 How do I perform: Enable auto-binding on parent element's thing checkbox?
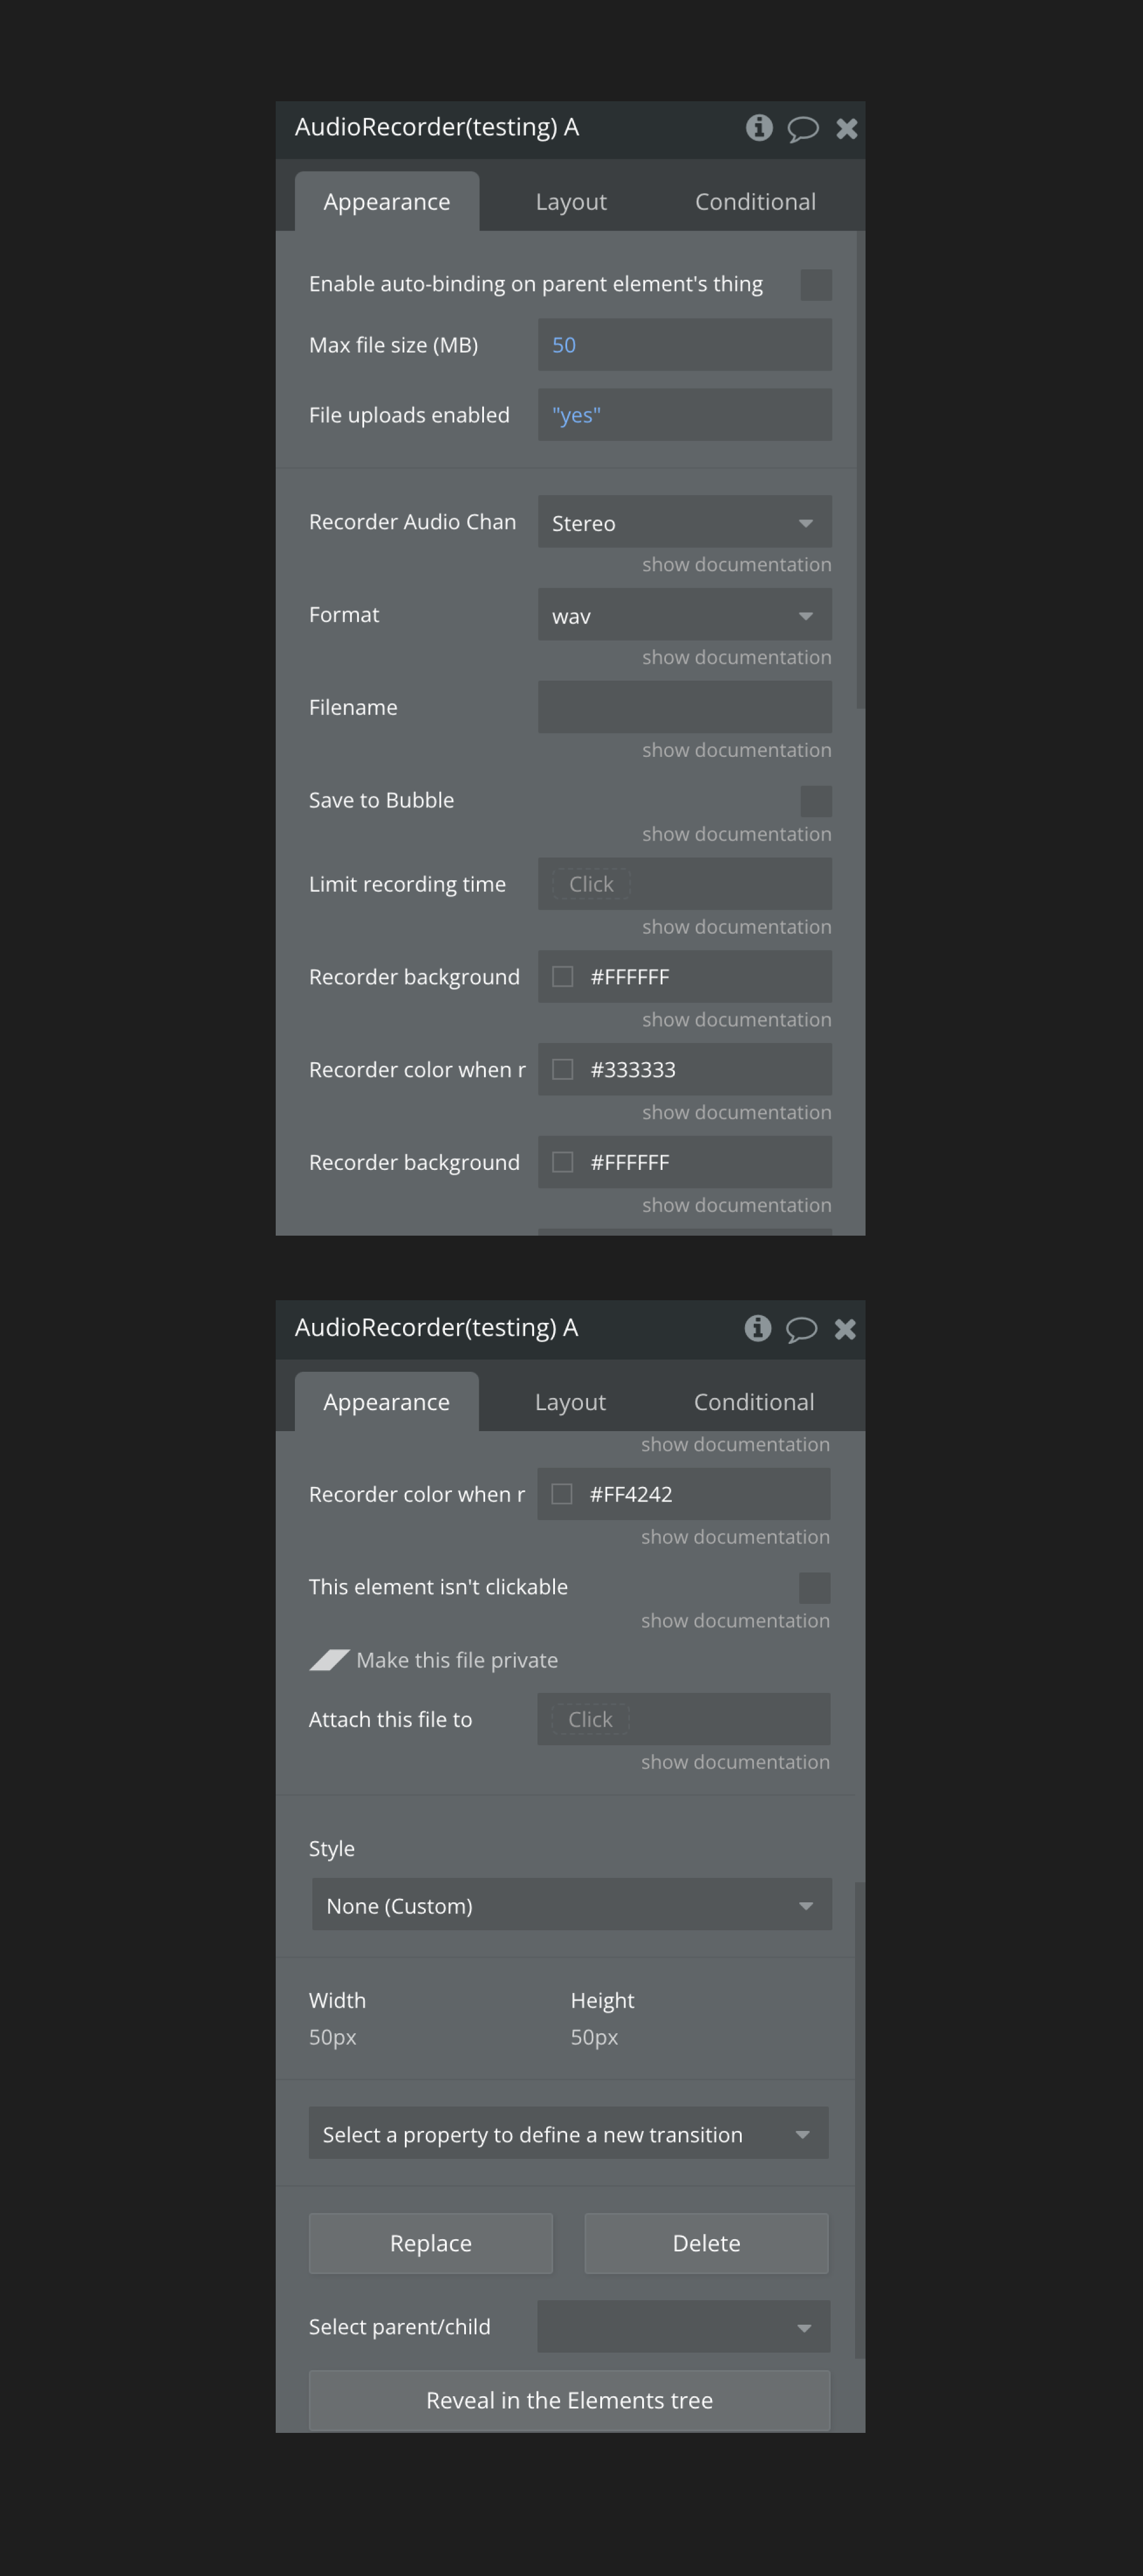(816, 285)
